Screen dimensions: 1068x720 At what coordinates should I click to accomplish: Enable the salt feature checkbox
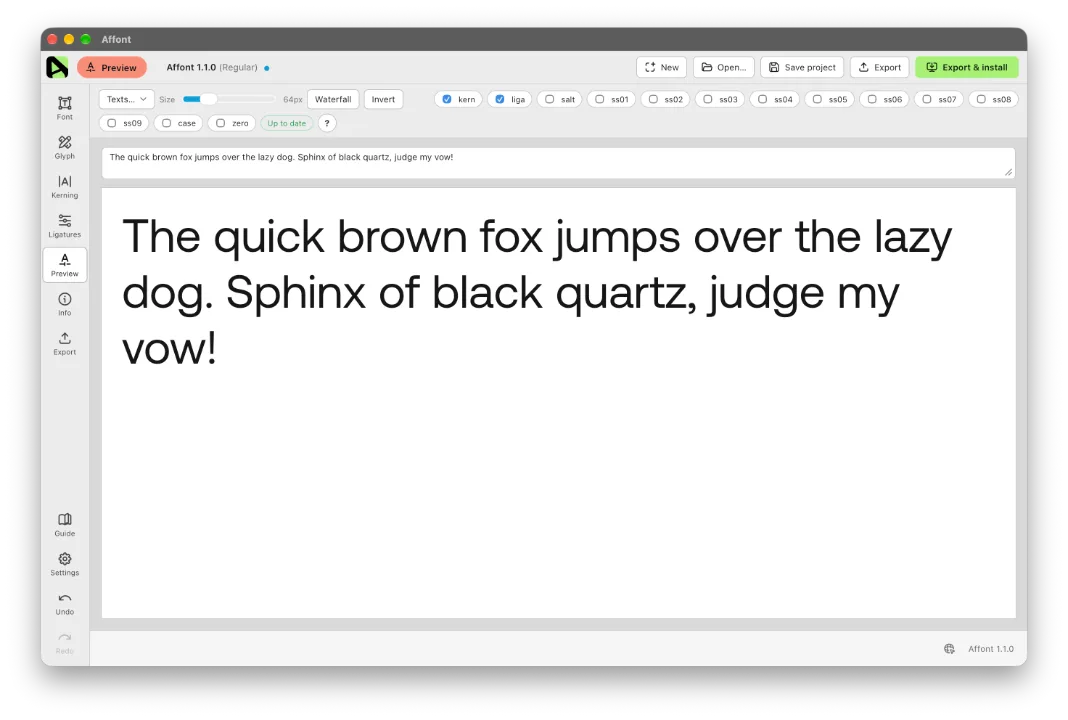tap(550, 99)
